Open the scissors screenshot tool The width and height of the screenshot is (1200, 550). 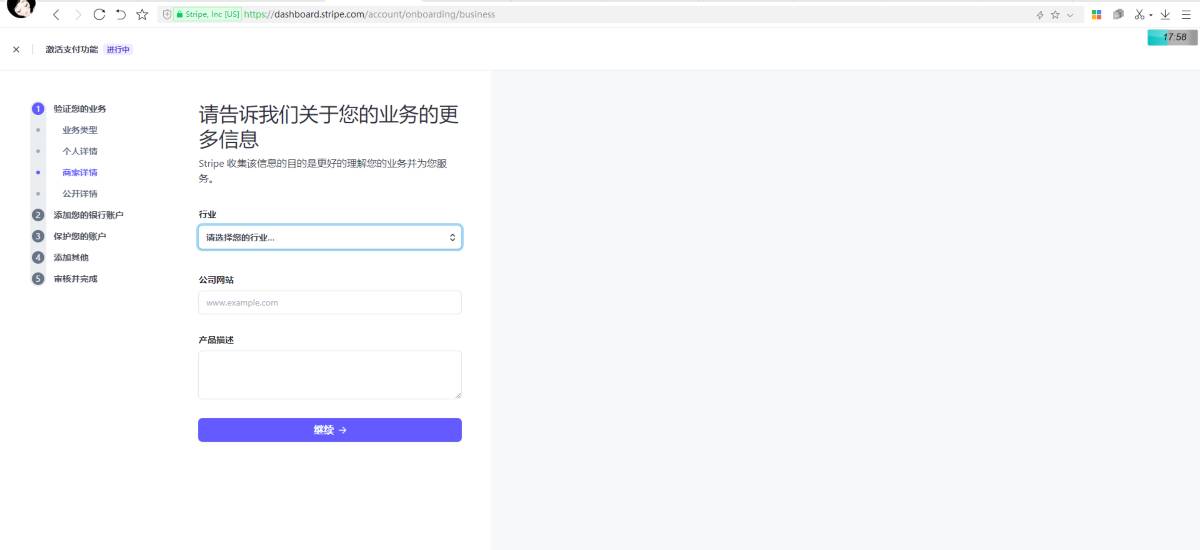pos(1139,15)
